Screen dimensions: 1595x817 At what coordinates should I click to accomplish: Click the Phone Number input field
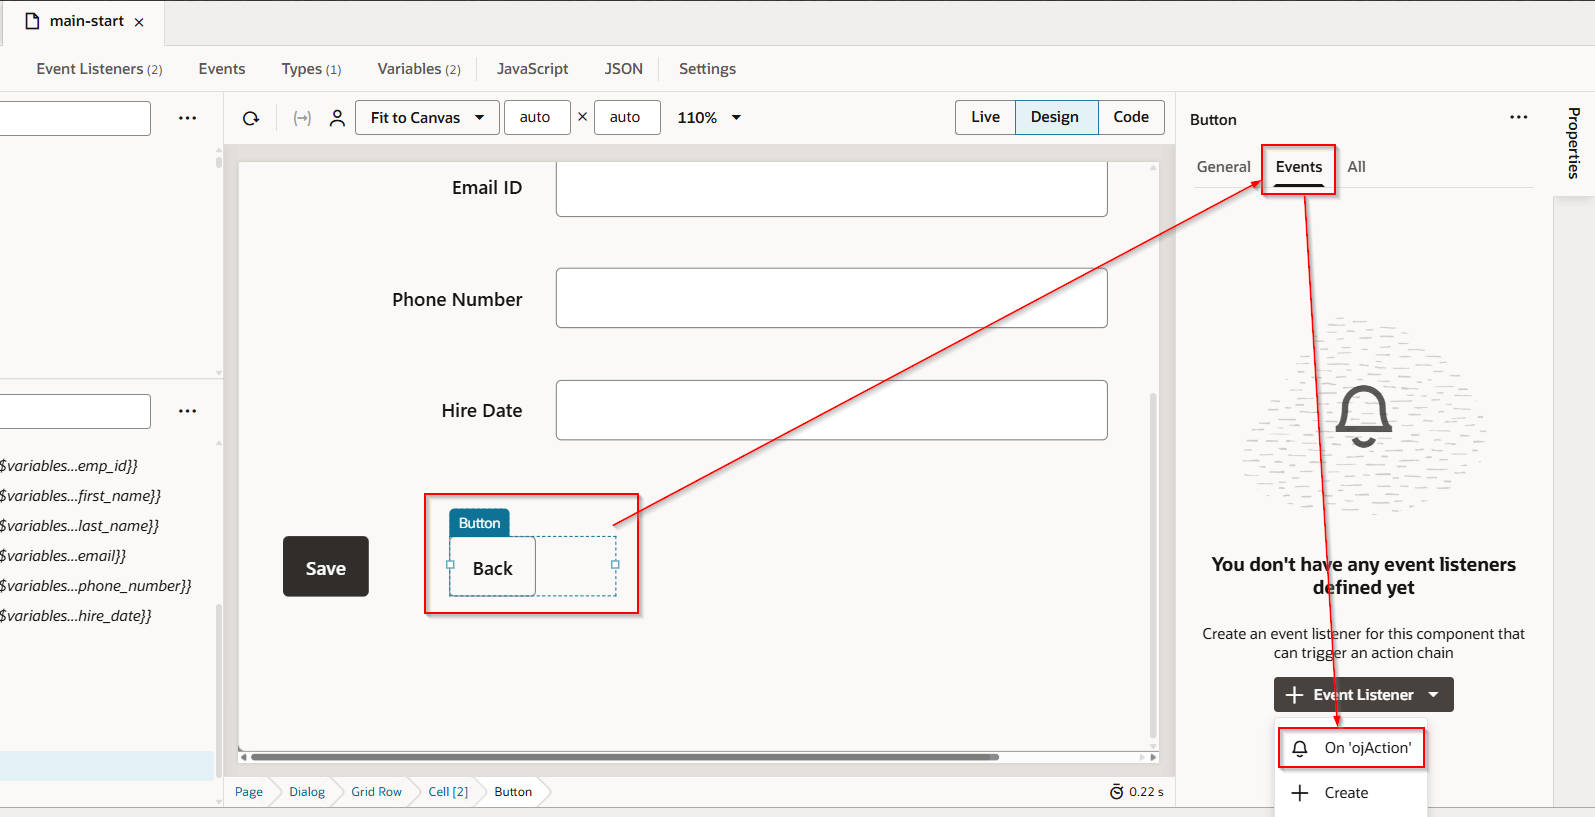coord(831,298)
